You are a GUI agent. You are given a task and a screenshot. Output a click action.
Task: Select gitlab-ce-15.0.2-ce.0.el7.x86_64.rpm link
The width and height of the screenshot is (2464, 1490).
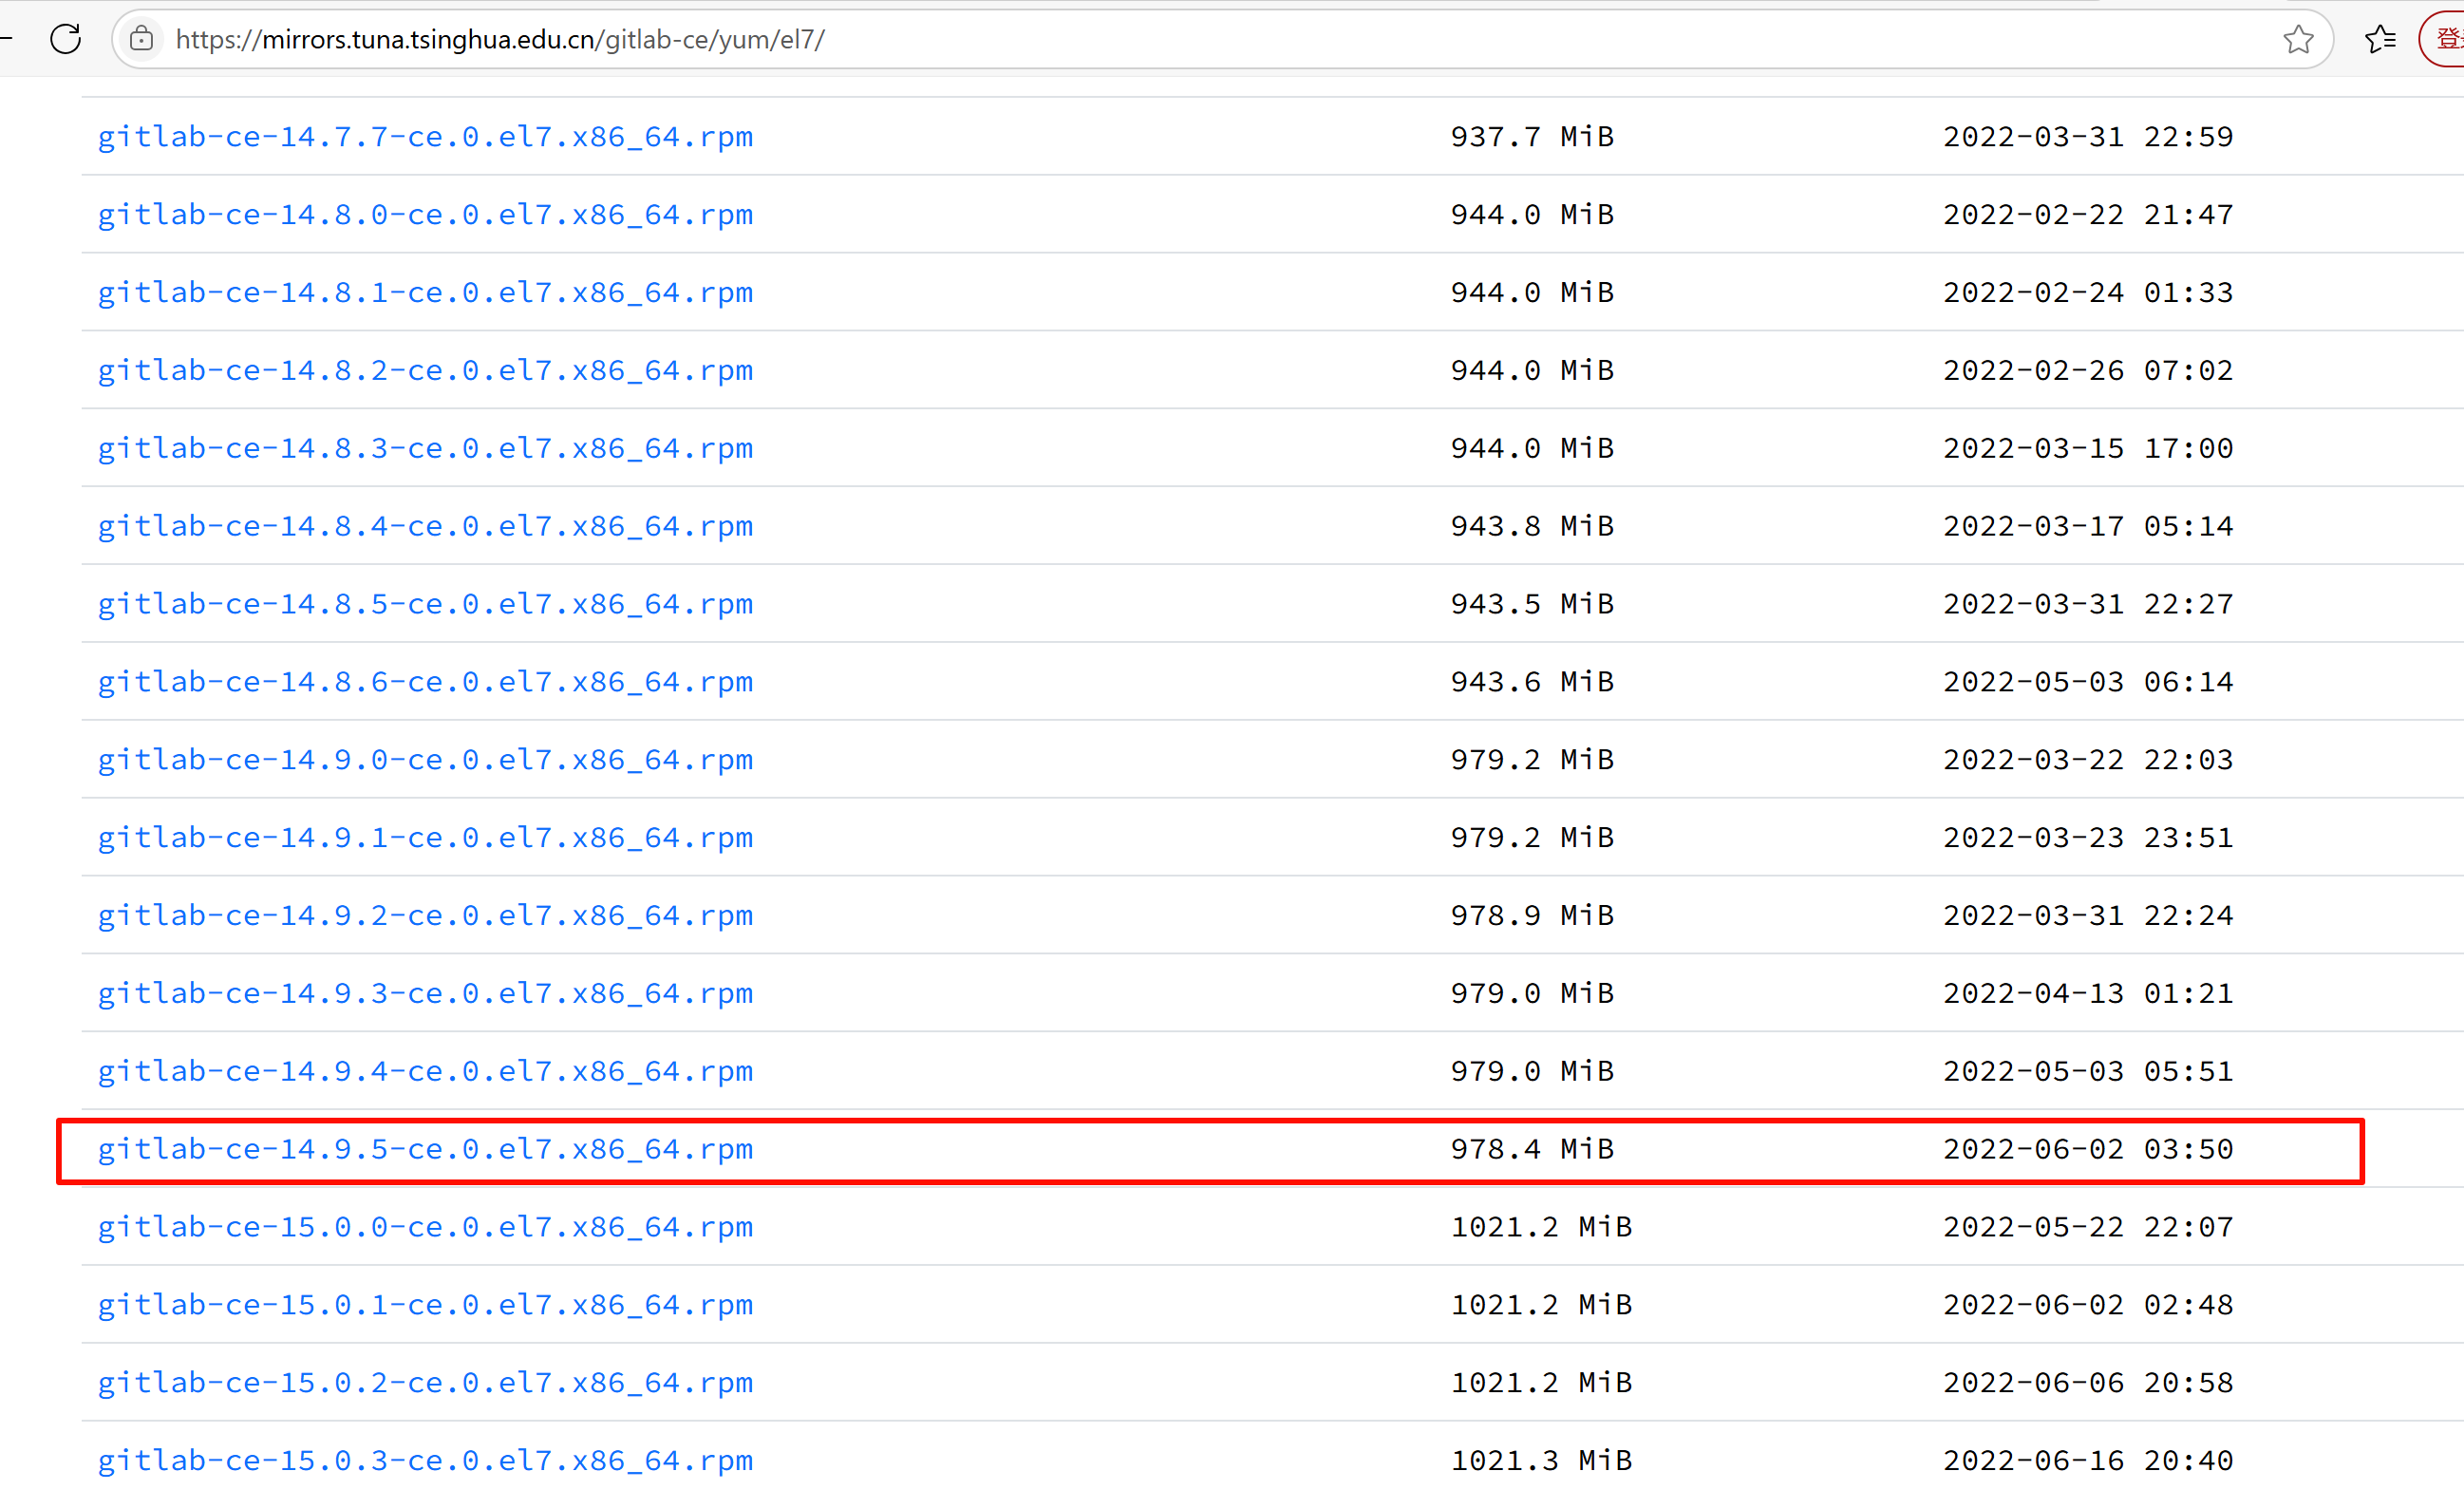[425, 1385]
